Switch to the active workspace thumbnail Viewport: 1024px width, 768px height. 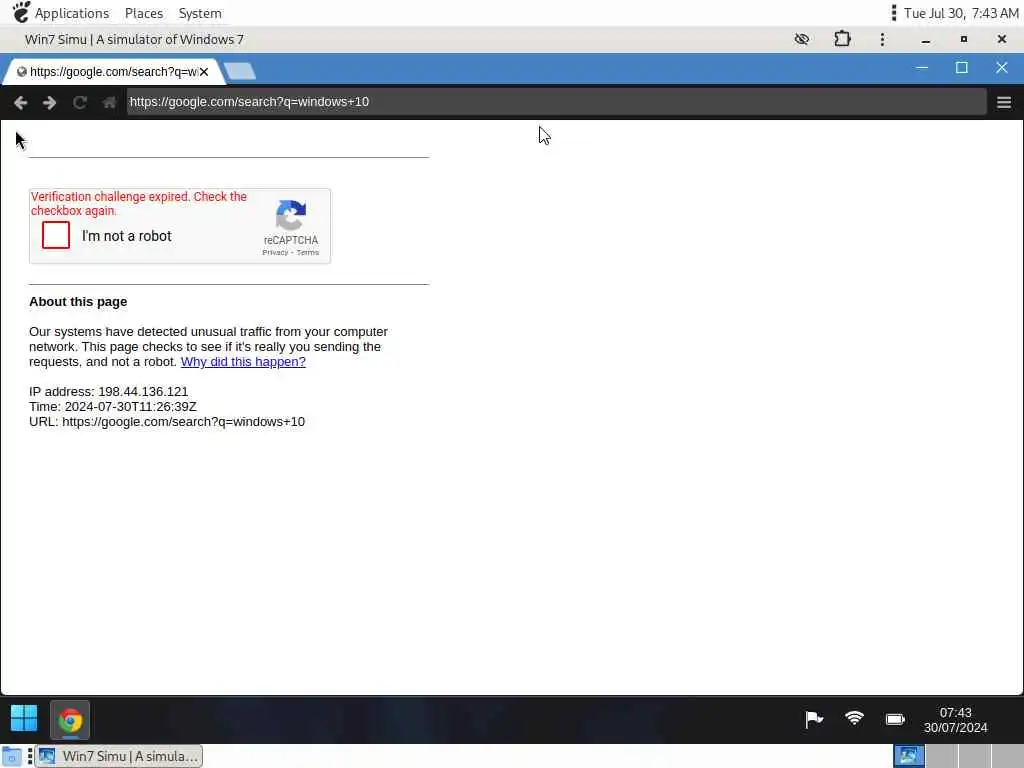pos(908,756)
